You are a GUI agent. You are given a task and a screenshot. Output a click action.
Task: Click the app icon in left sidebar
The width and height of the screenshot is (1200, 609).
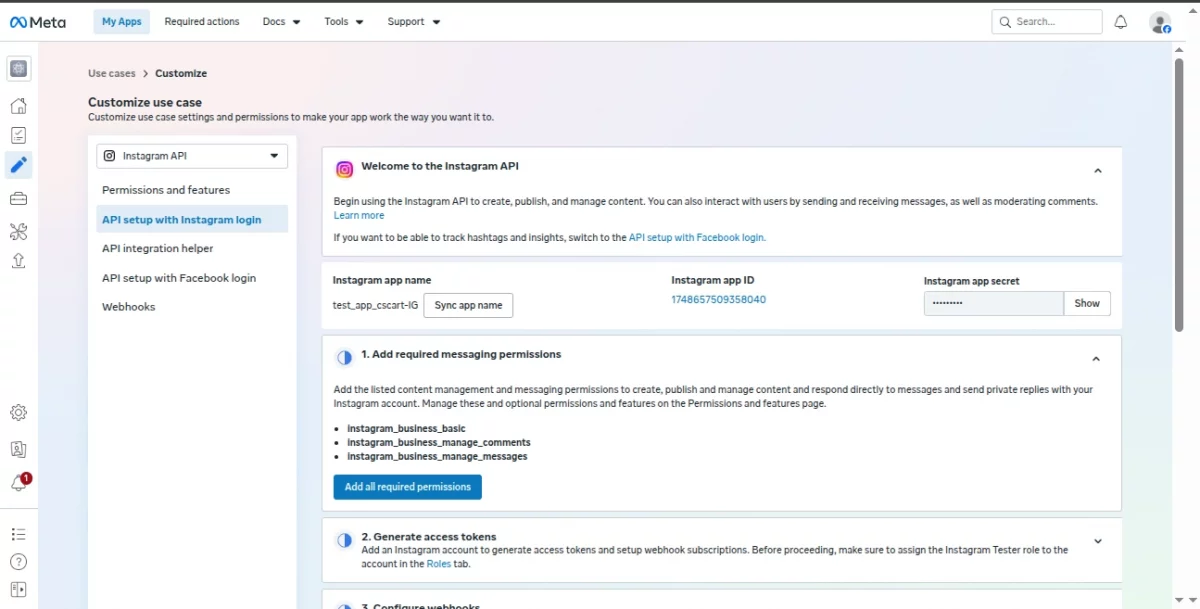click(x=19, y=69)
